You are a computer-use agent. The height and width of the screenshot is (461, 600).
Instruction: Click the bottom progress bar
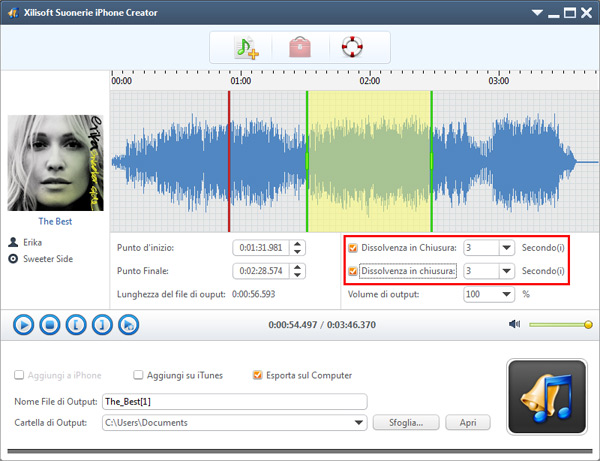300,451
